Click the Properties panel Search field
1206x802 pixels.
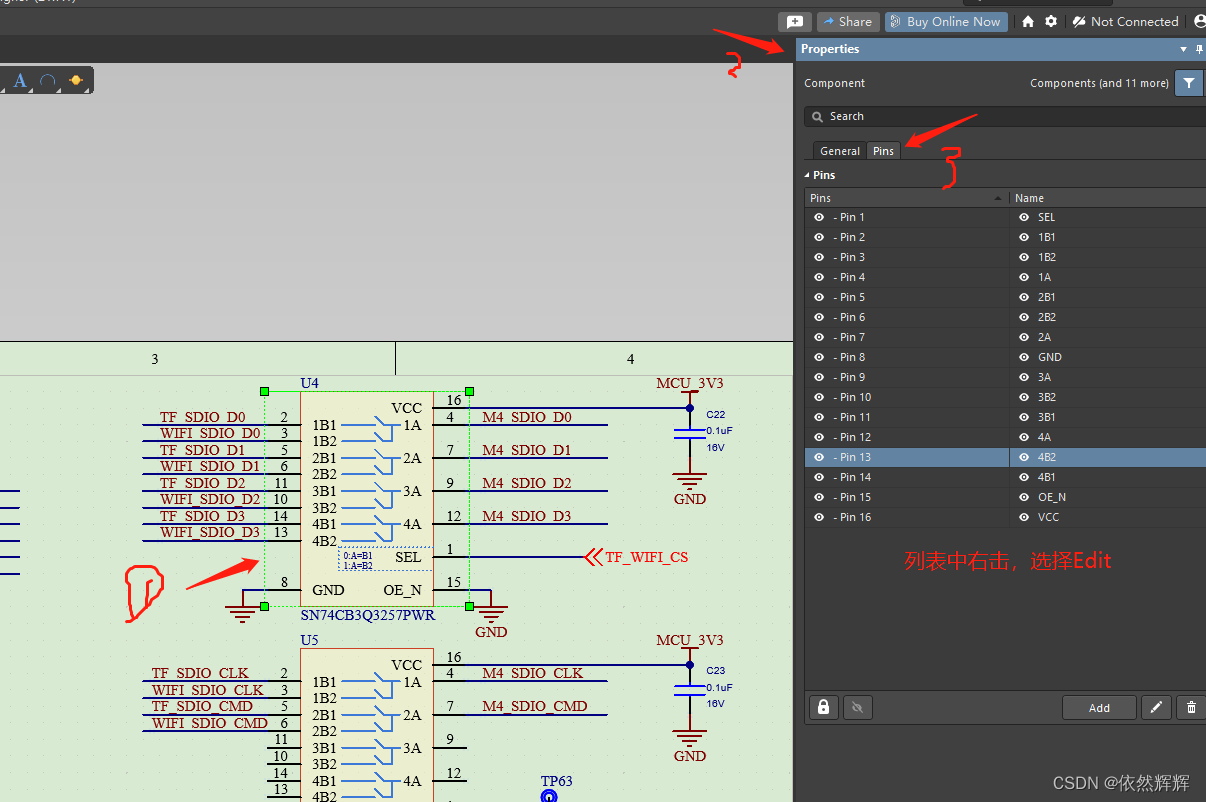1005,117
